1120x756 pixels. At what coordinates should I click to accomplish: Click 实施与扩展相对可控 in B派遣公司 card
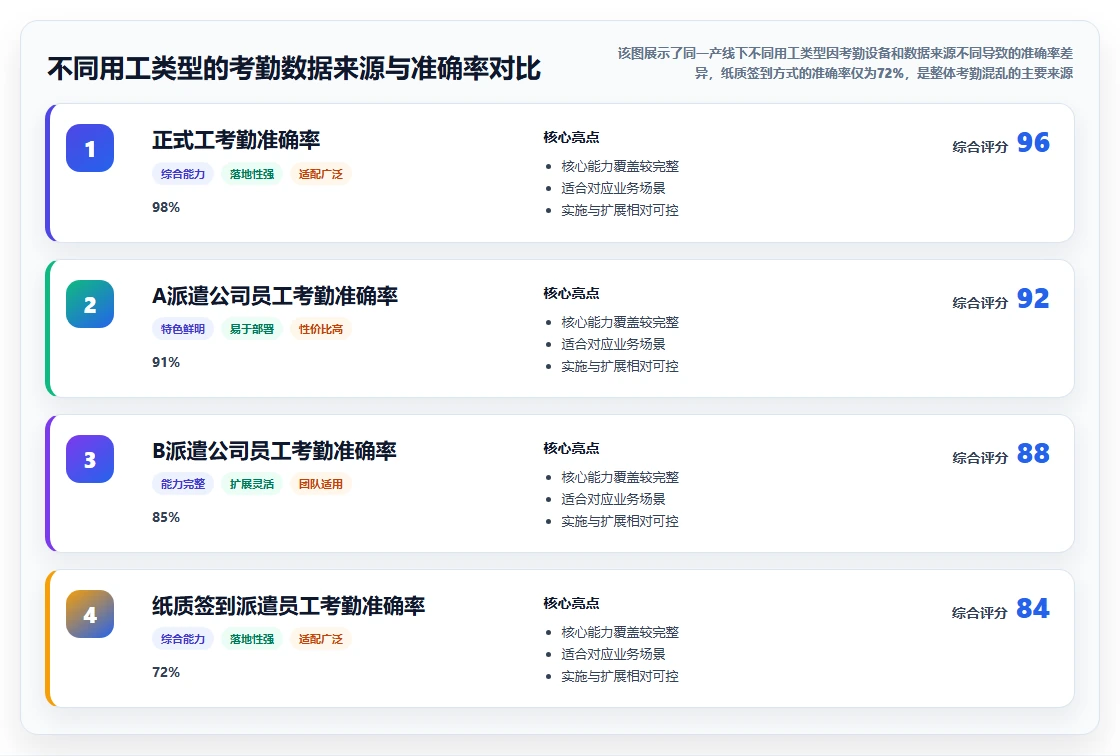(x=620, y=521)
